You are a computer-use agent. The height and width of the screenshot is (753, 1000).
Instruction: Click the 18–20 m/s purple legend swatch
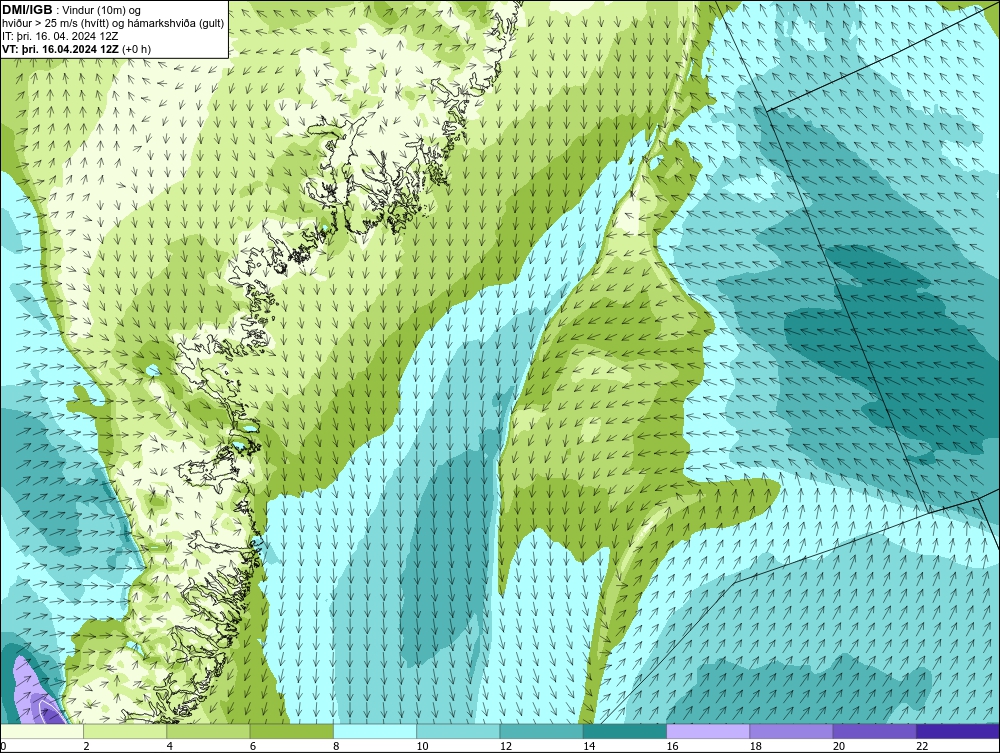pyautogui.click(x=791, y=731)
